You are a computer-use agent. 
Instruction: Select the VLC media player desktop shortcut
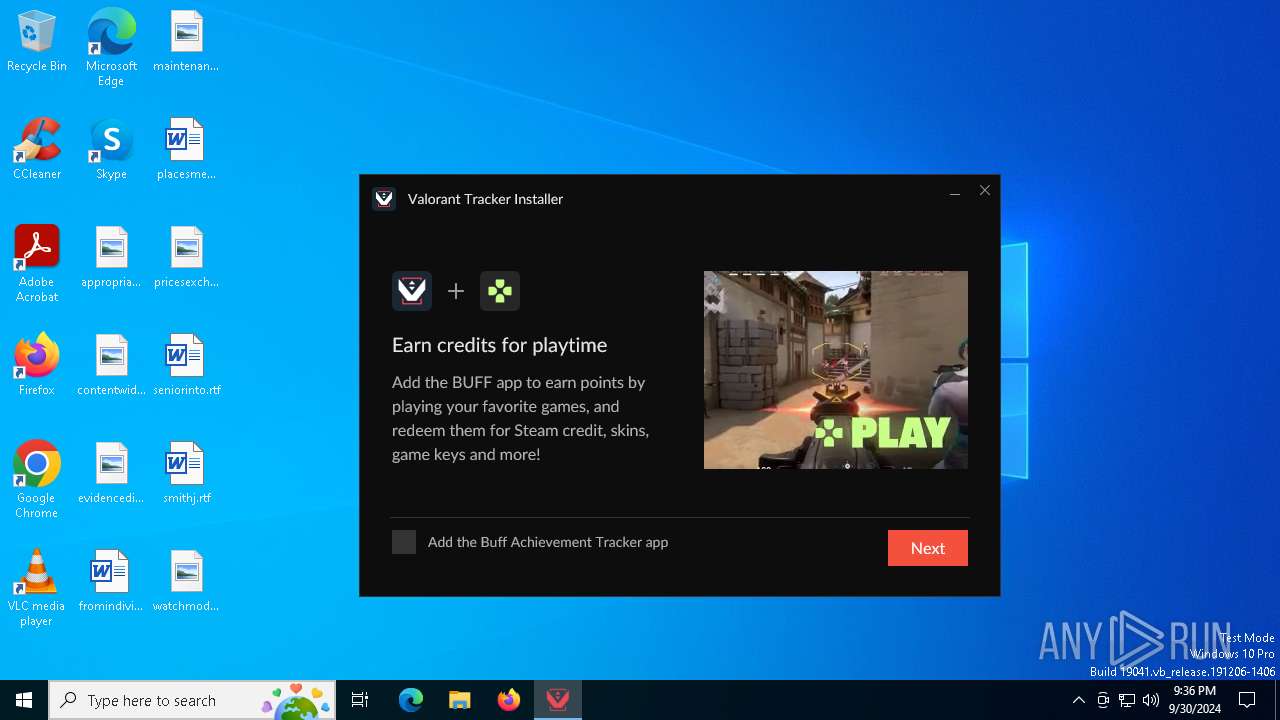click(x=37, y=588)
